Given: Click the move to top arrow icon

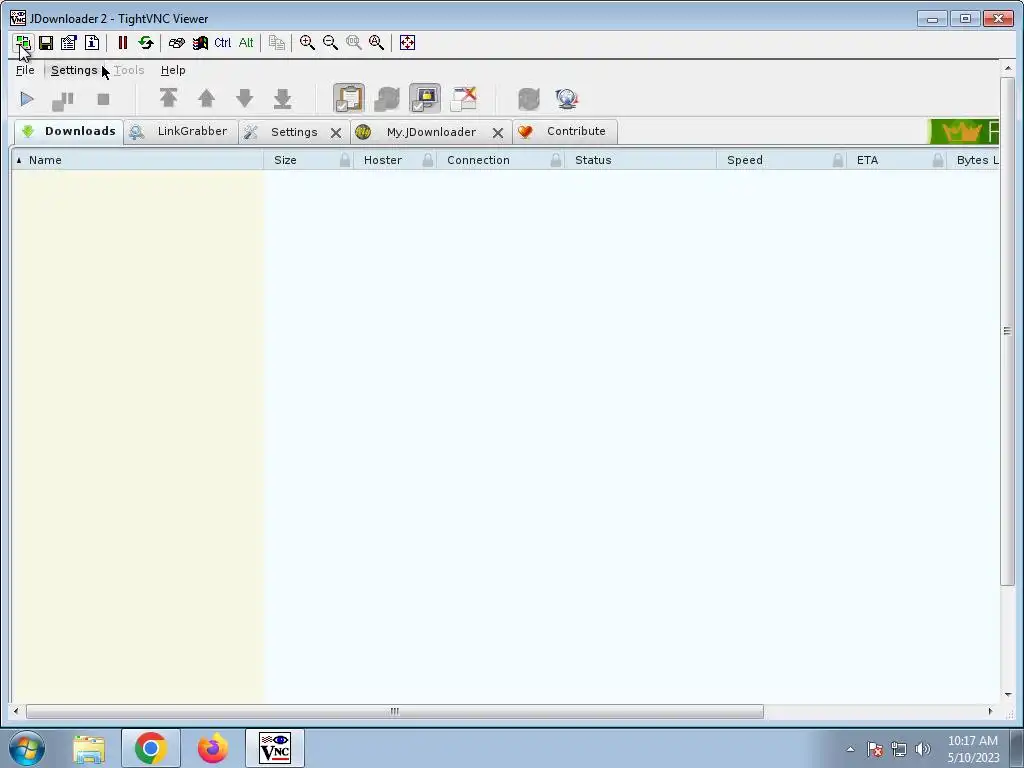Looking at the screenshot, I should coord(168,99).
